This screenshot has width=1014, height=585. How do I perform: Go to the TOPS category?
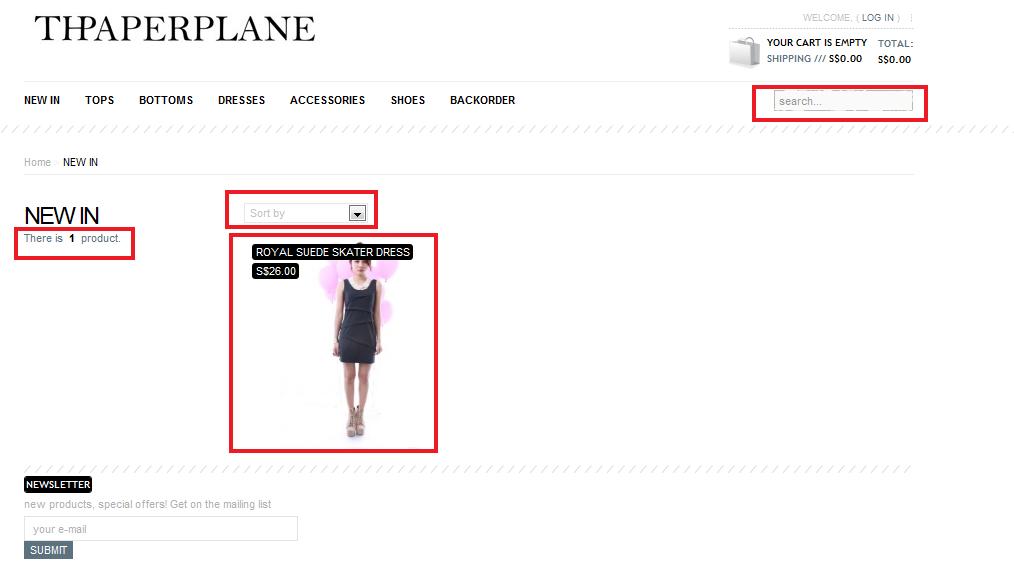point(100,100)
